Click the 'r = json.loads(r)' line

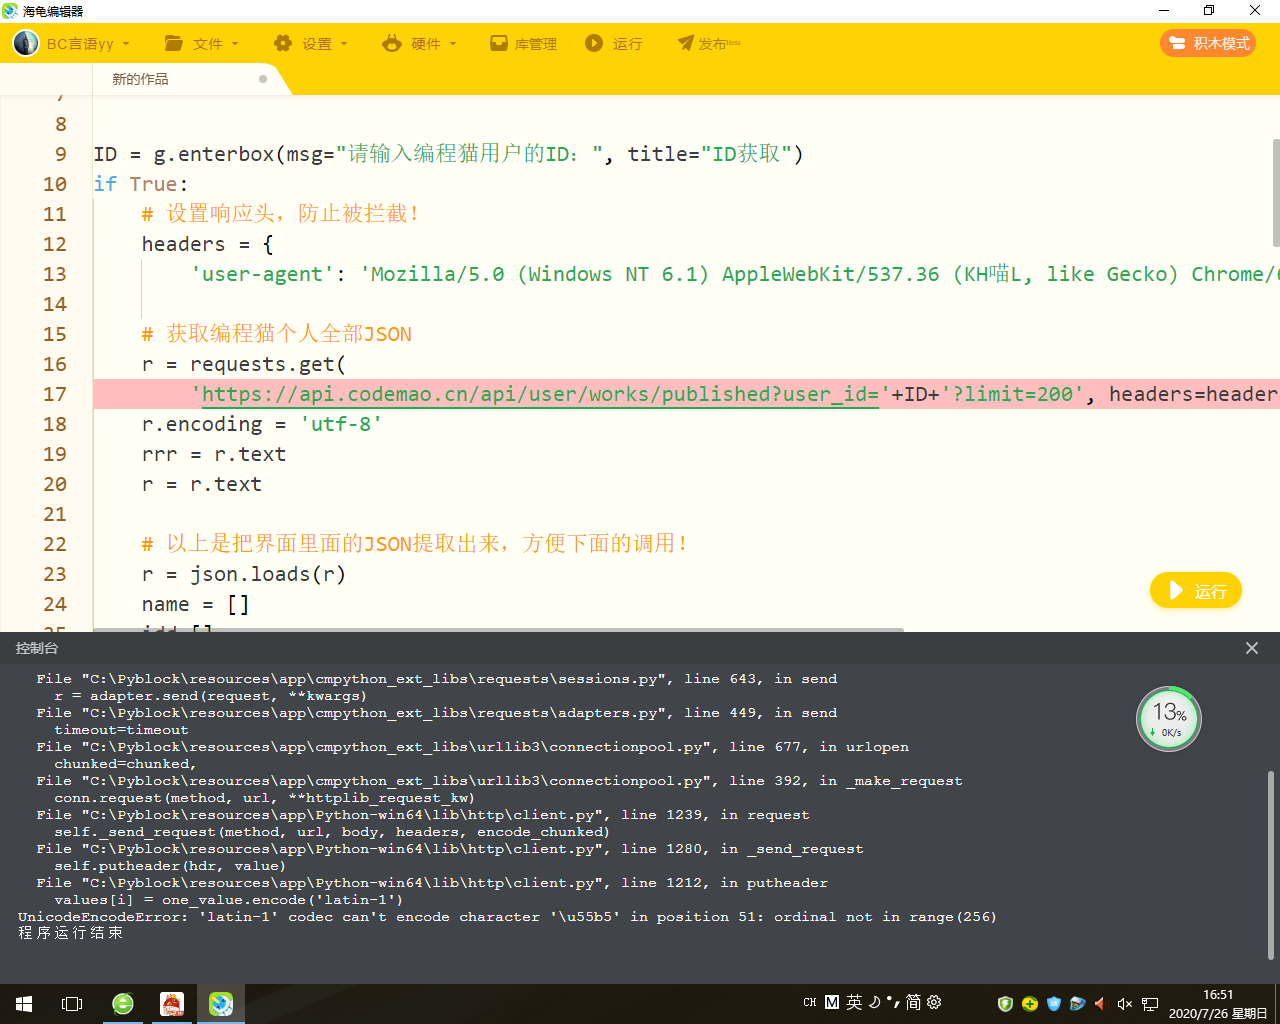pyautogui.click(x=244, y=574)
